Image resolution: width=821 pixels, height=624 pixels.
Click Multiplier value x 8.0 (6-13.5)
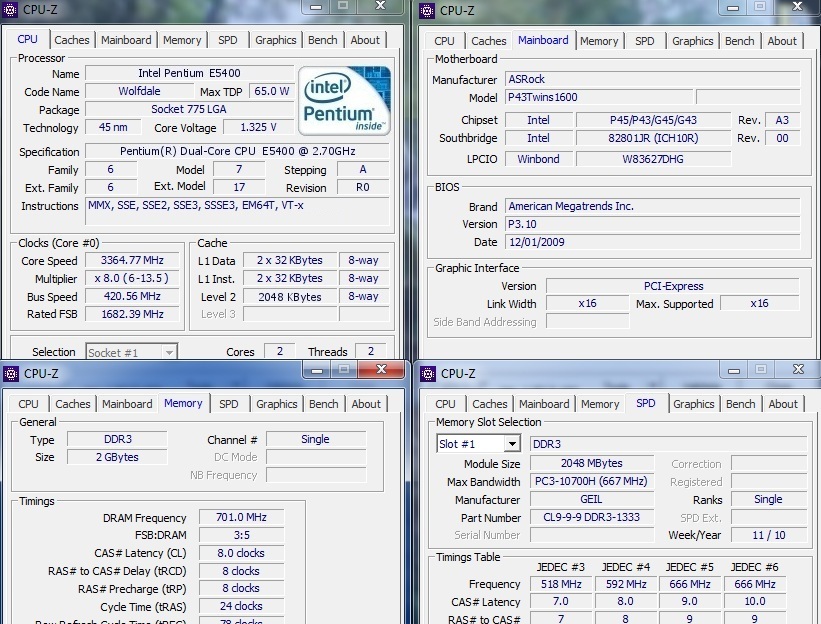tap(132, 278)
